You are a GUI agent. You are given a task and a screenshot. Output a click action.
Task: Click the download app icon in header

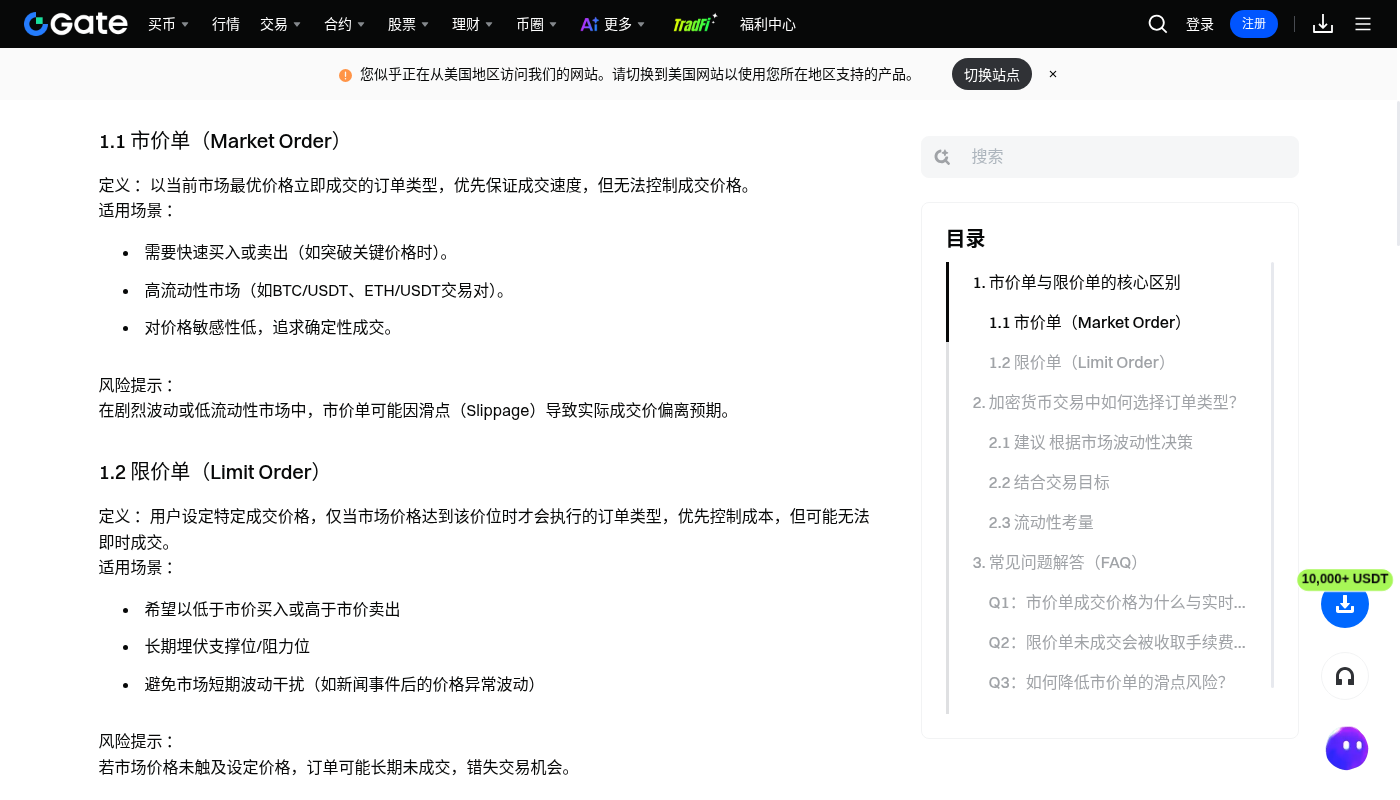(x=1323, y=24)
